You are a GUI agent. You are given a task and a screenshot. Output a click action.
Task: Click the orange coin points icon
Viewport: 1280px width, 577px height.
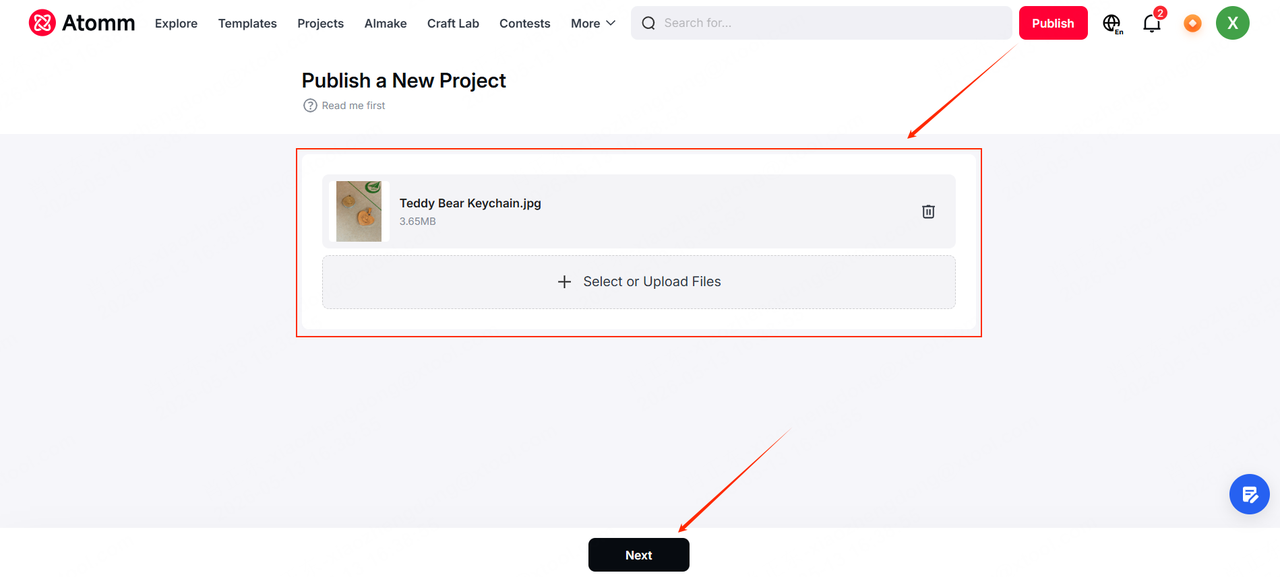pos(1192,23)
